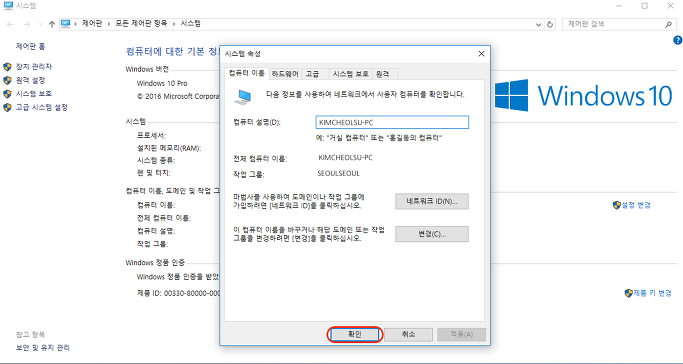Click 취소 to cancel the dialog
The height and width of the screenshot is (364, 683).
(x=408, y=334)
